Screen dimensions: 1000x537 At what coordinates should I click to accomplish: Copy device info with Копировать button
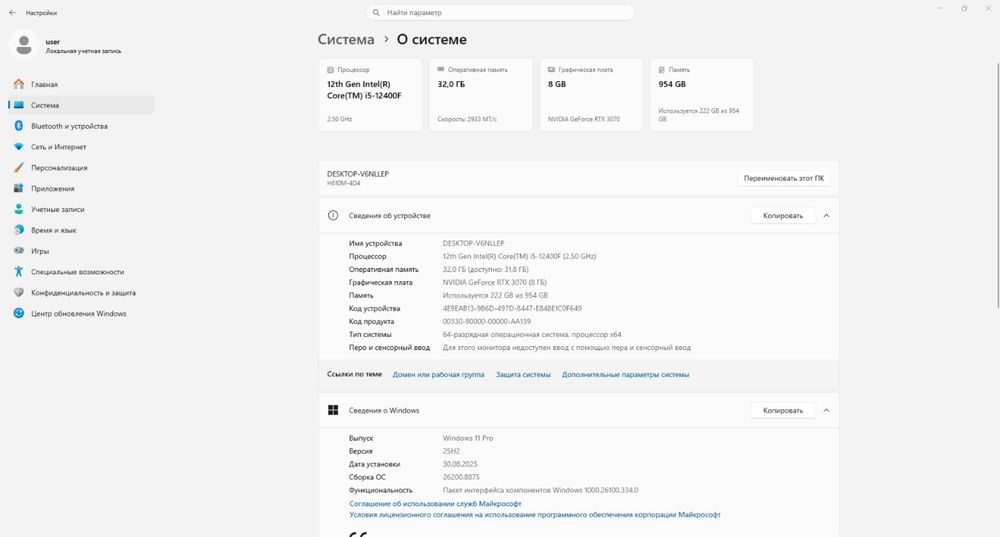783,216
